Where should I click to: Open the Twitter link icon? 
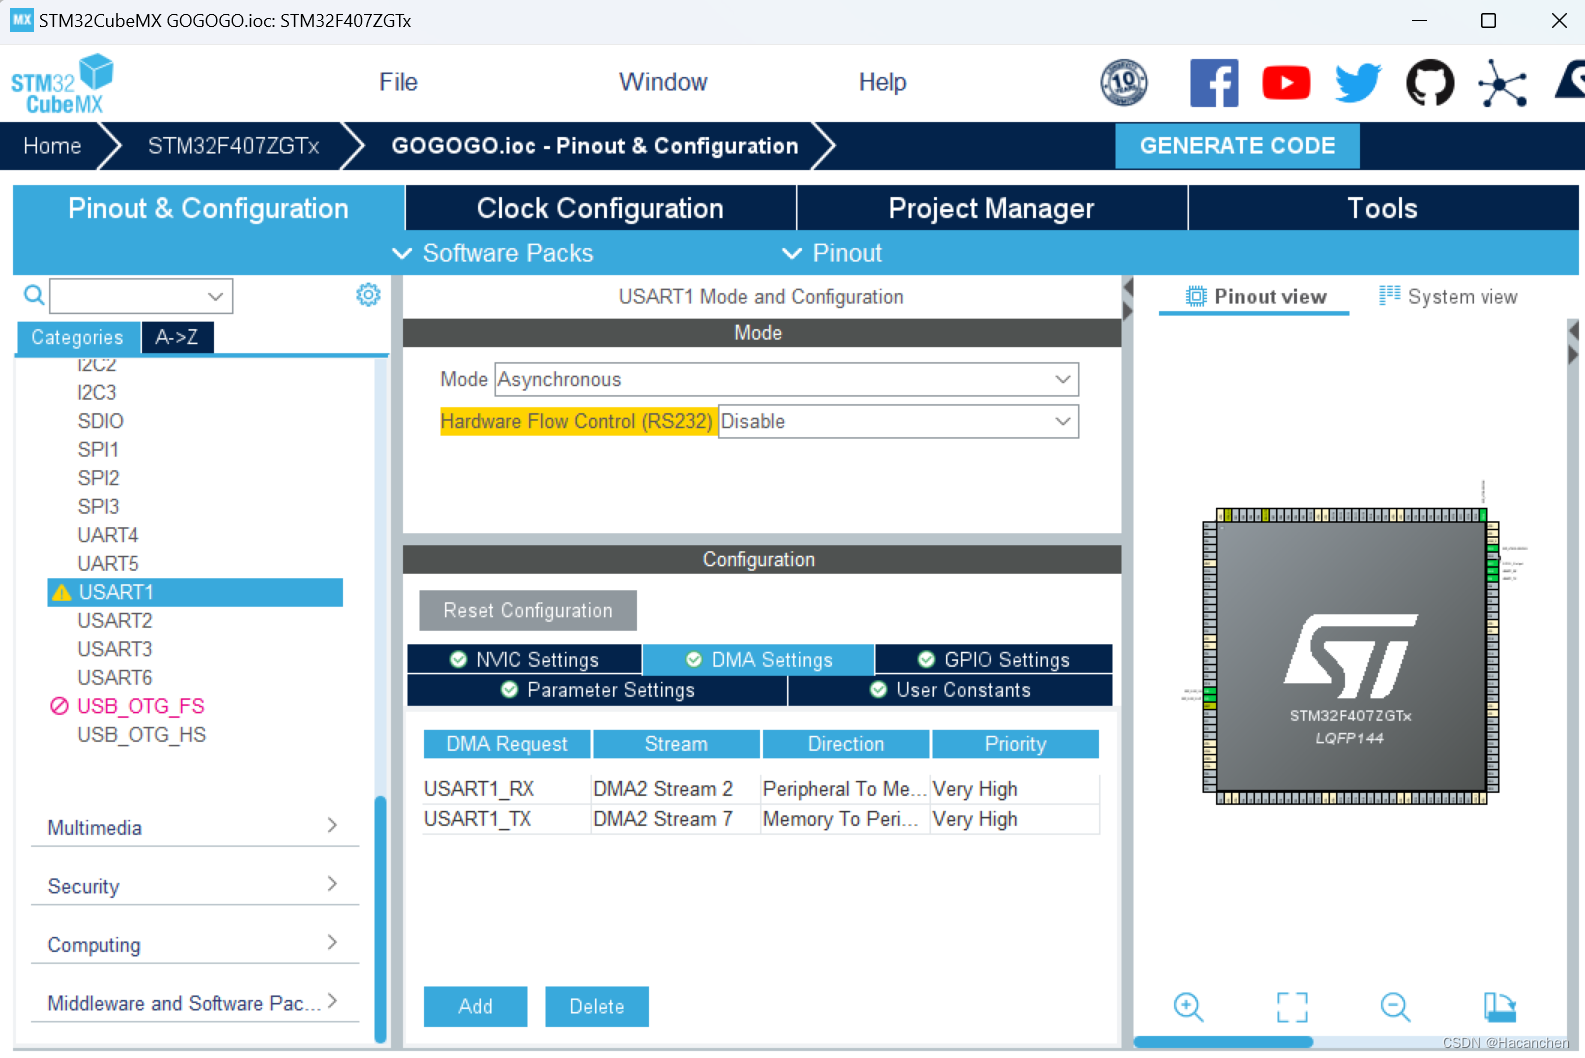coord(1358,83)
